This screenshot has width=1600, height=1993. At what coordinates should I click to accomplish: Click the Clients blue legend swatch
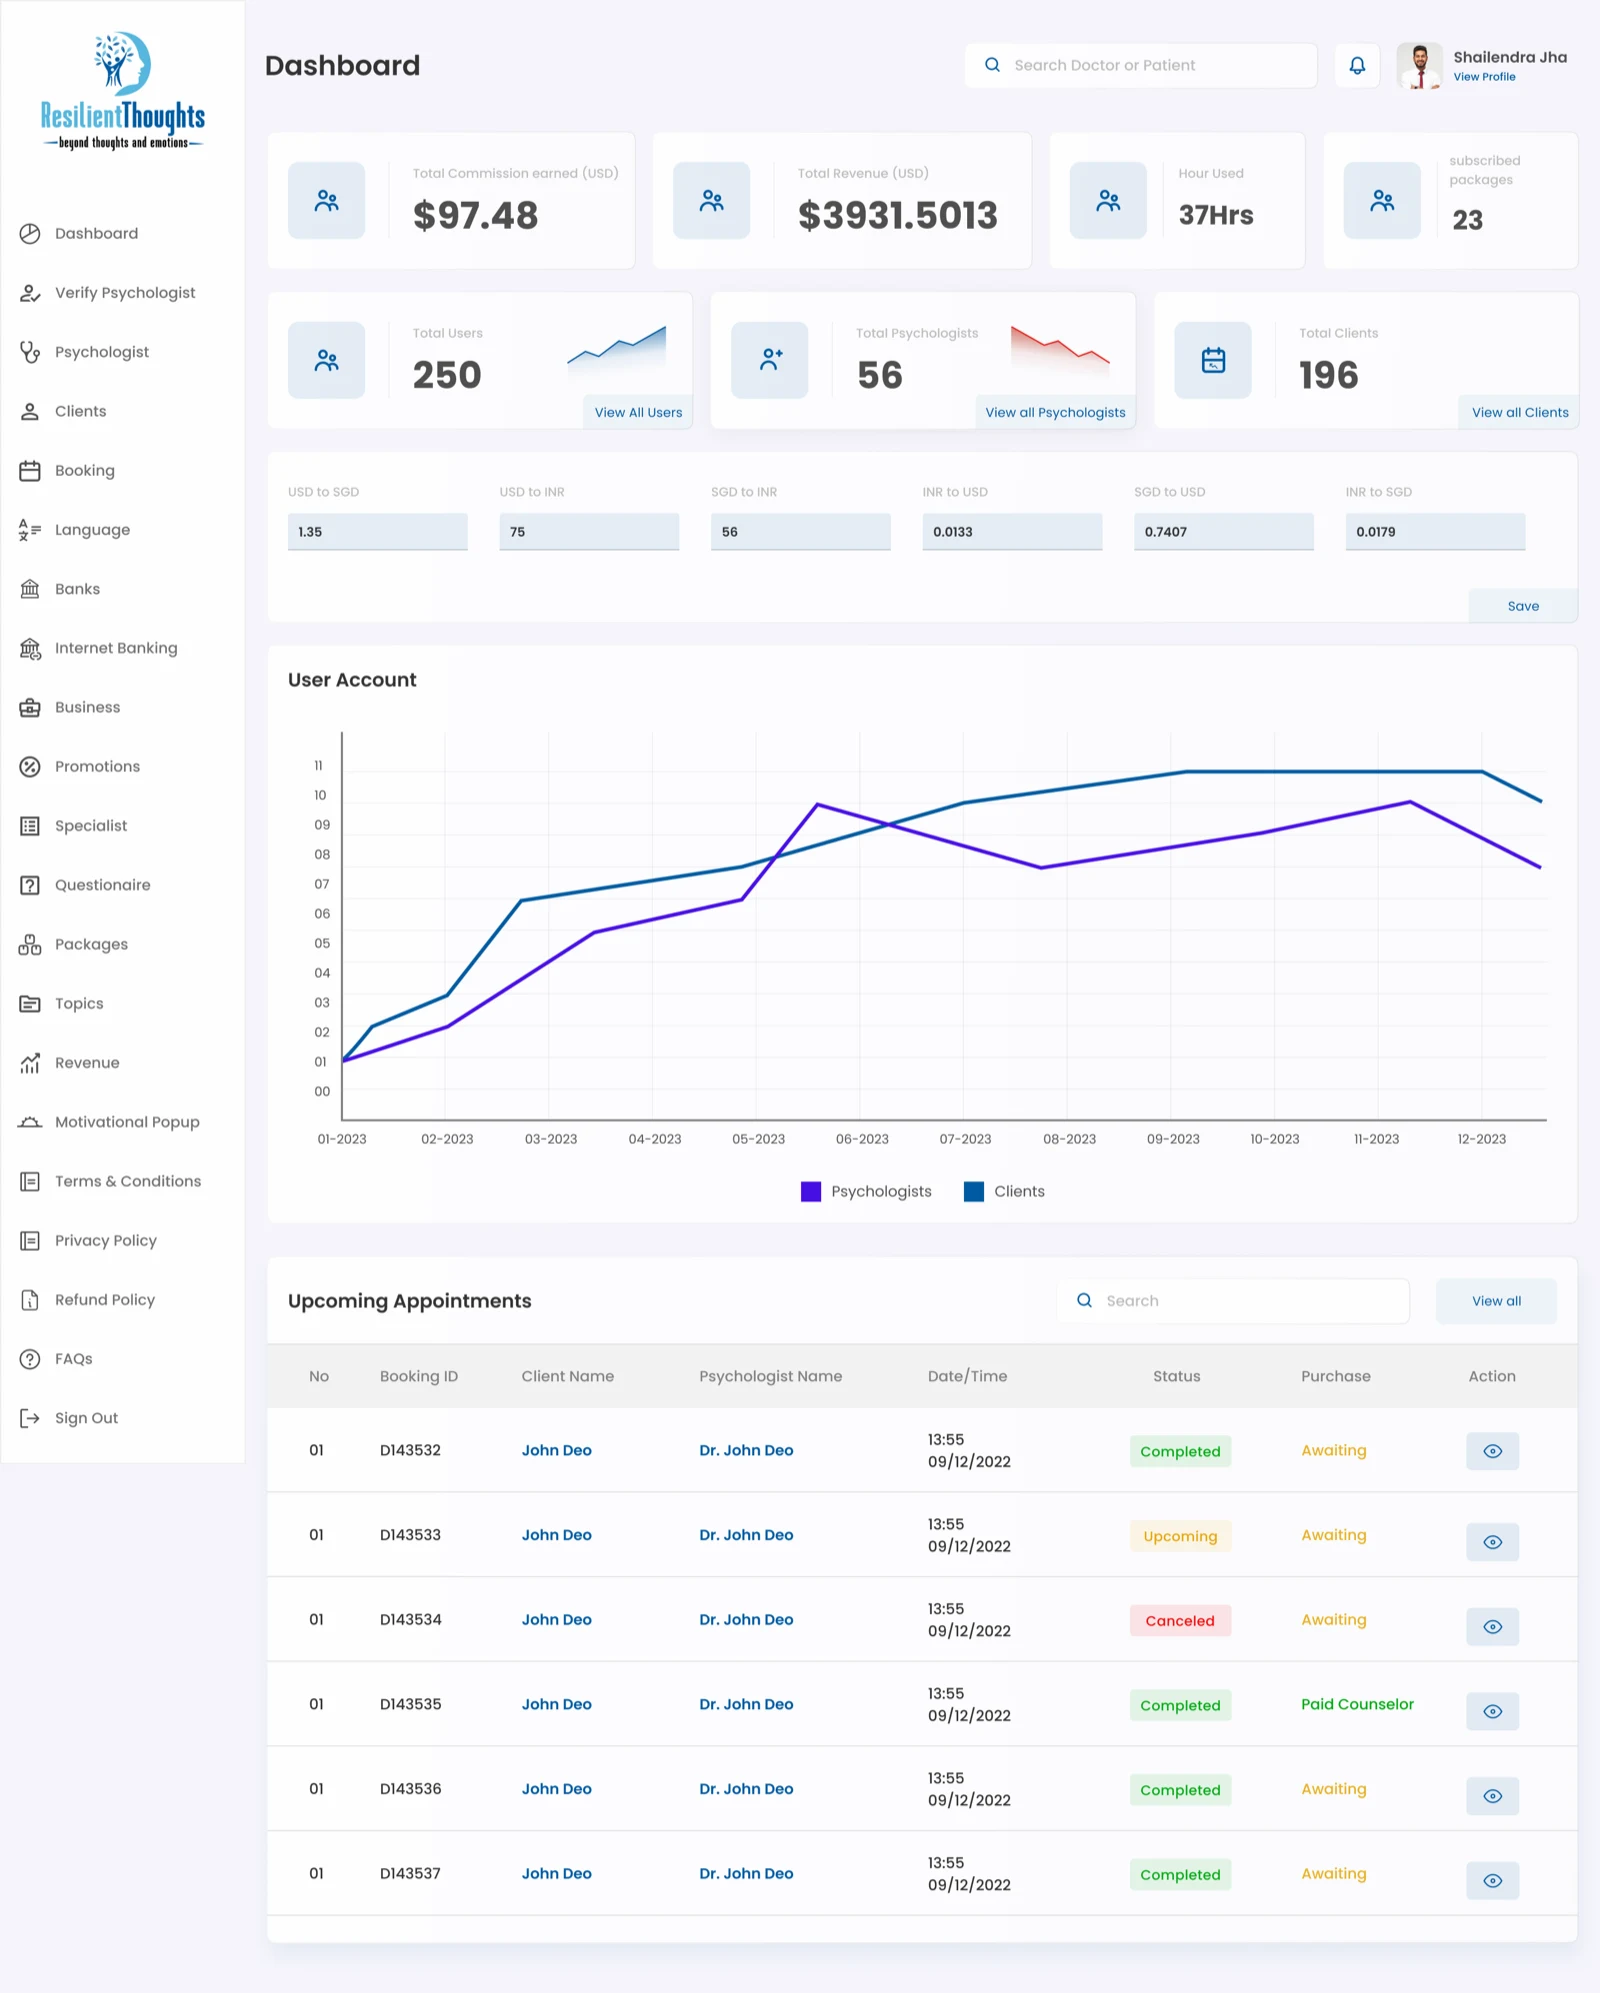click(974, 1192)
